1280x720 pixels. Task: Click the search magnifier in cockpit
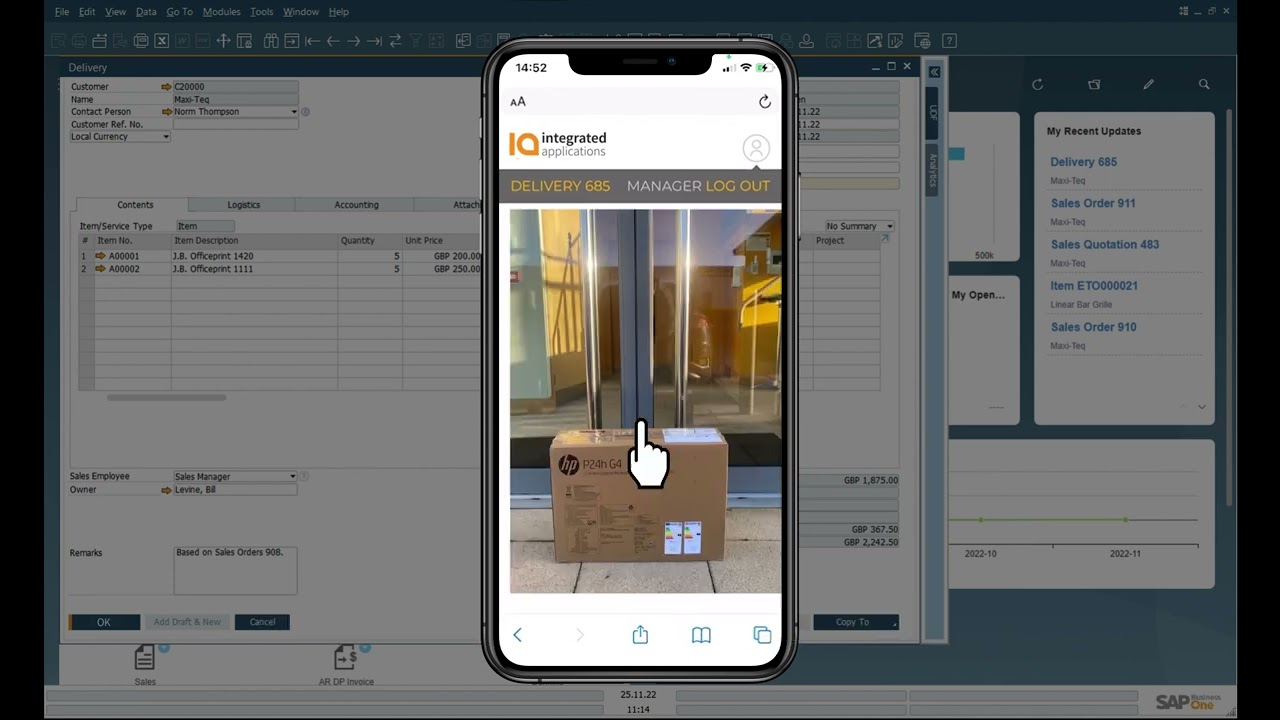(1204, 85)
